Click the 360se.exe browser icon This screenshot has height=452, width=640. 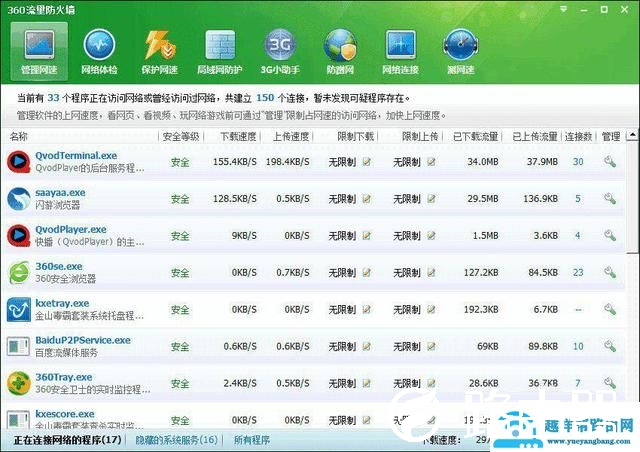(x=18, y=272)
